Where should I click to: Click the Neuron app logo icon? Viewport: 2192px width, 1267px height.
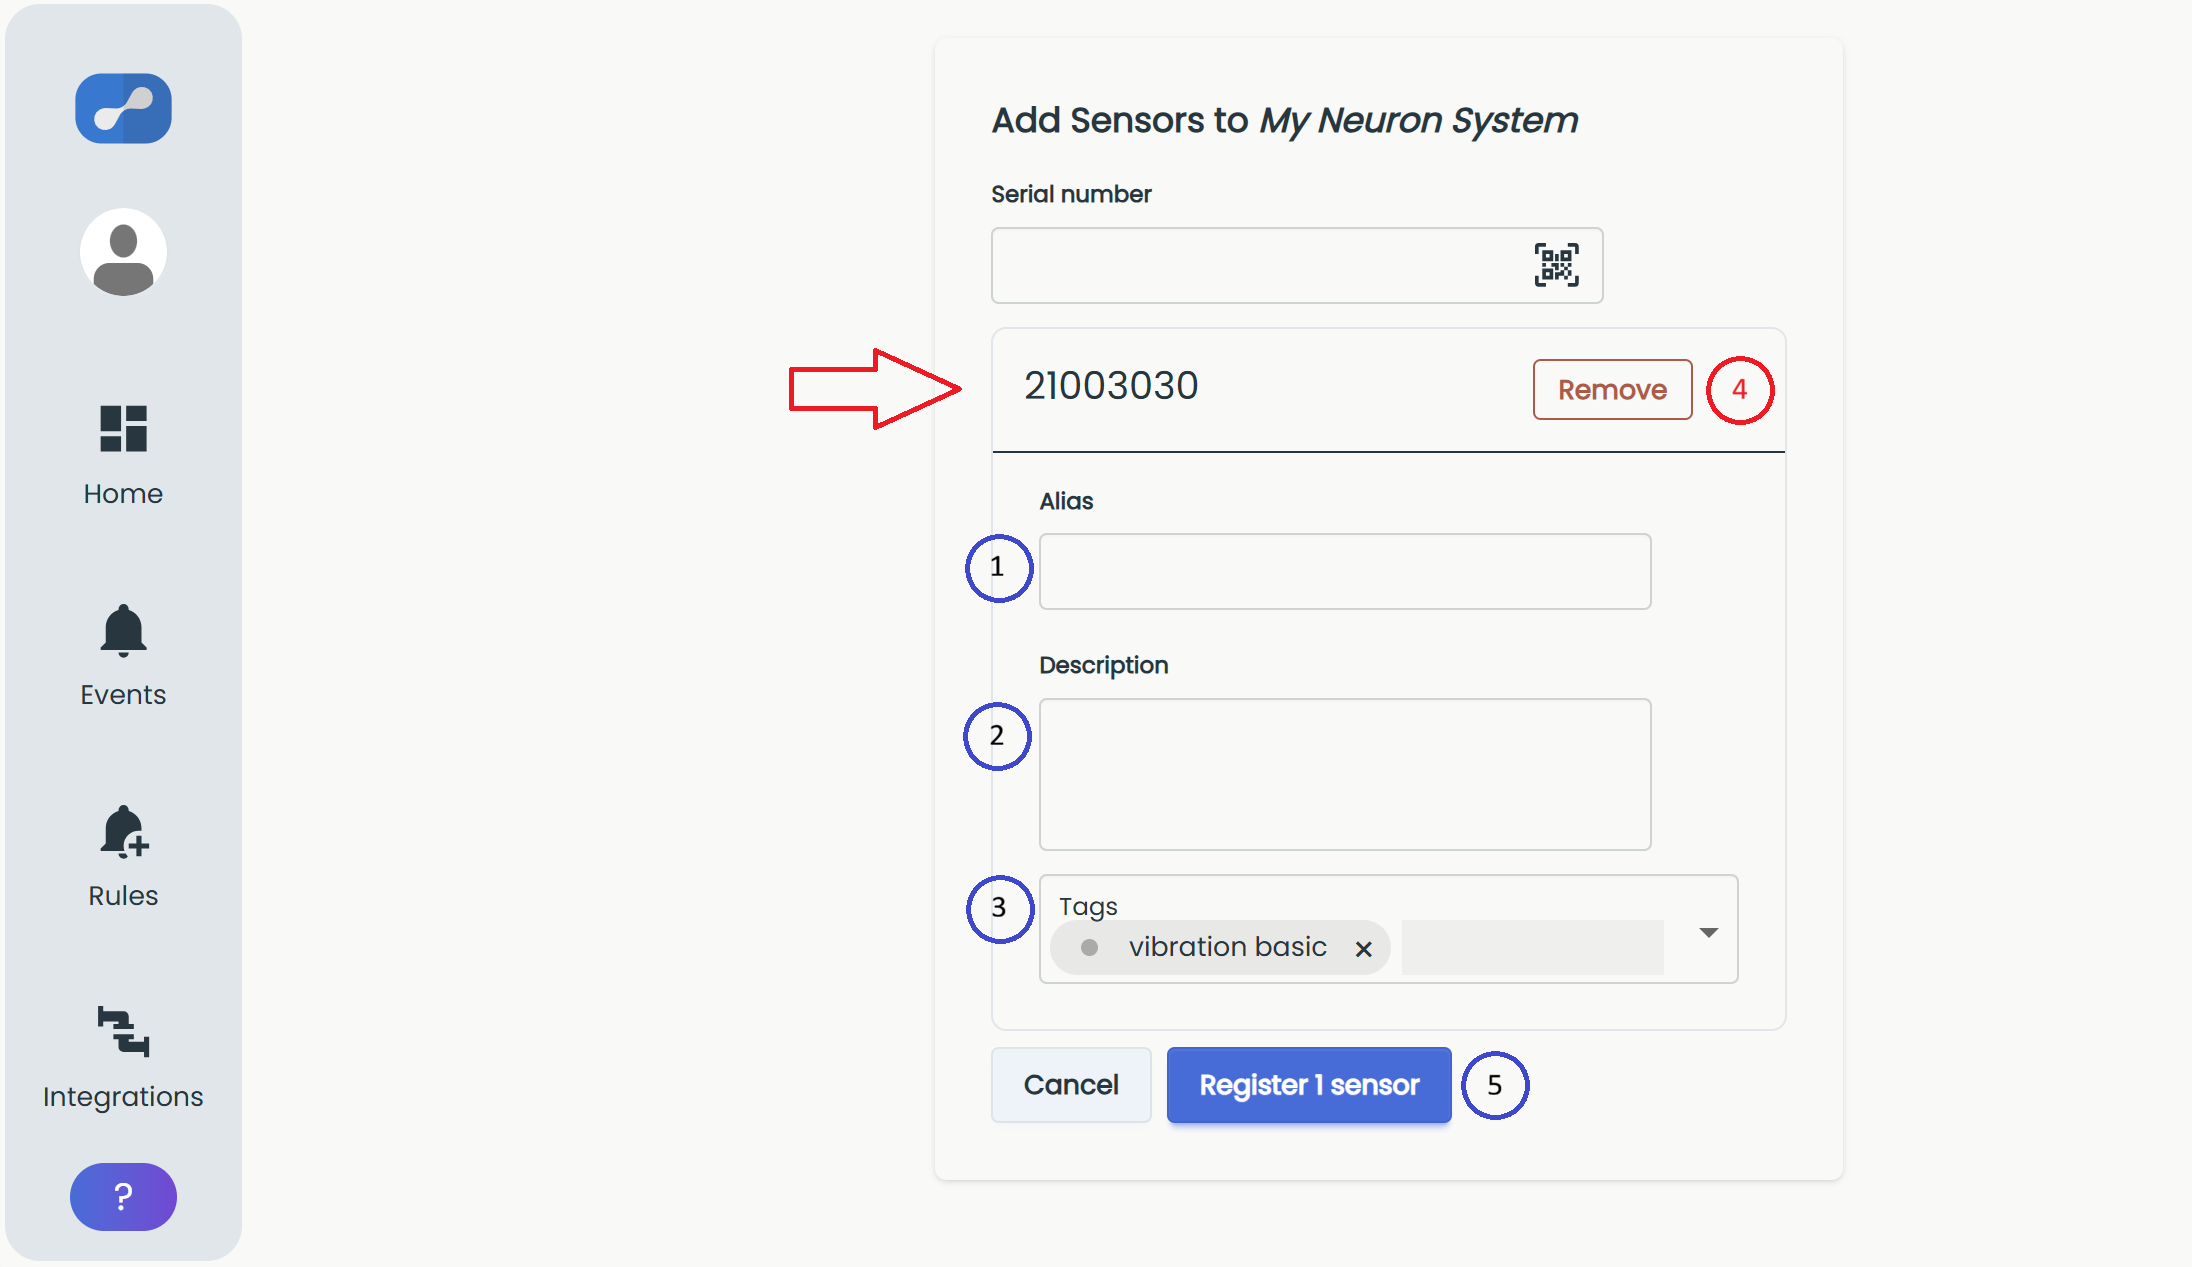[123, 108]
